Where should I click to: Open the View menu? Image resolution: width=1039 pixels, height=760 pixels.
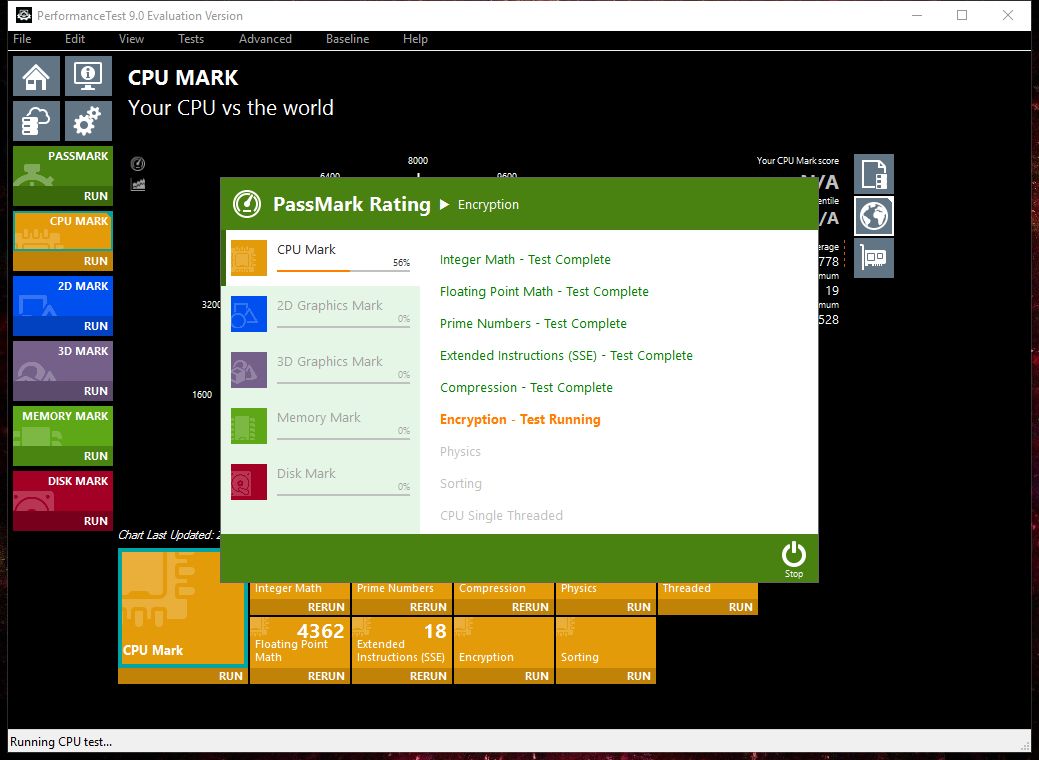tap(131, 39)
